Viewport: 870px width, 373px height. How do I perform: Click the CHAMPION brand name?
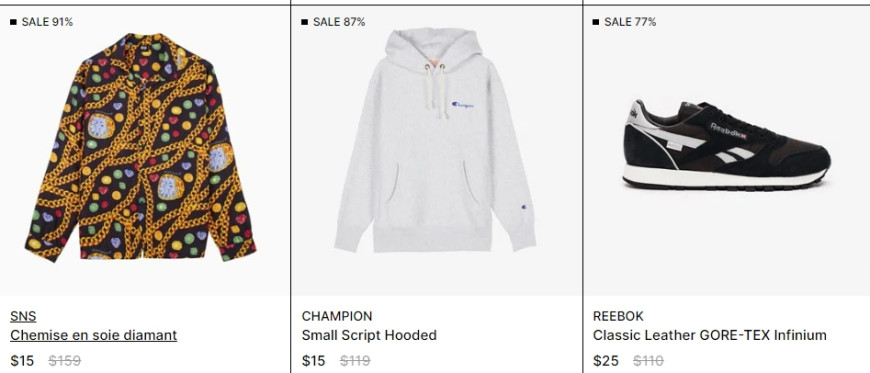click(x=337, y=316)
